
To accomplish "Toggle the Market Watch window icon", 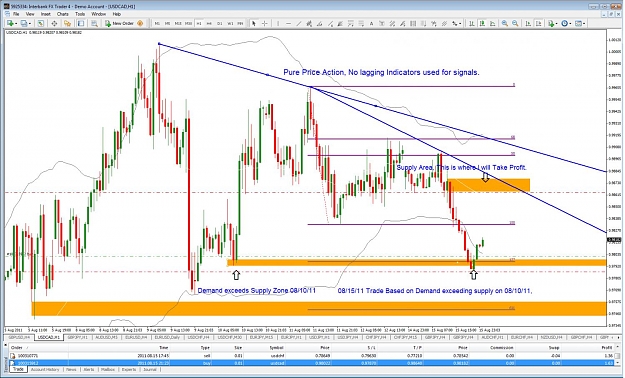I will (x=41, y=24).
